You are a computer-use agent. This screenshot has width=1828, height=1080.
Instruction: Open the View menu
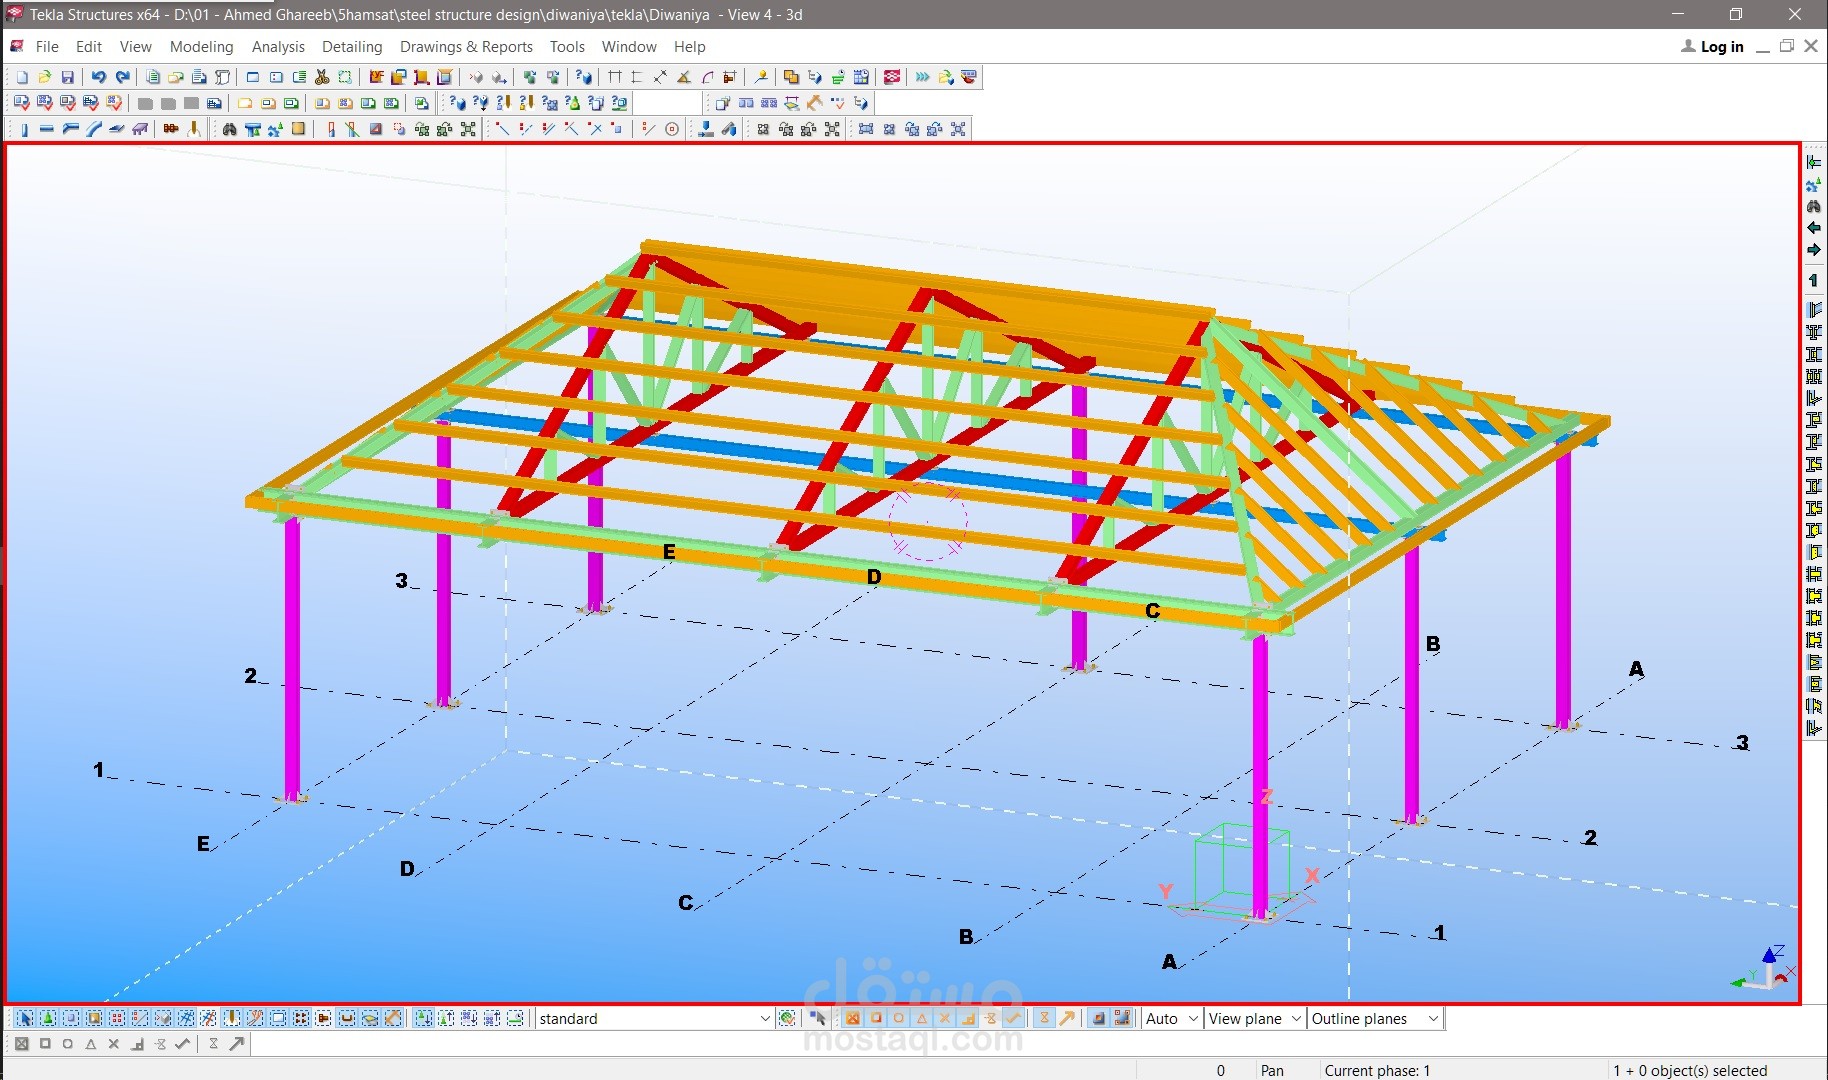136,46
